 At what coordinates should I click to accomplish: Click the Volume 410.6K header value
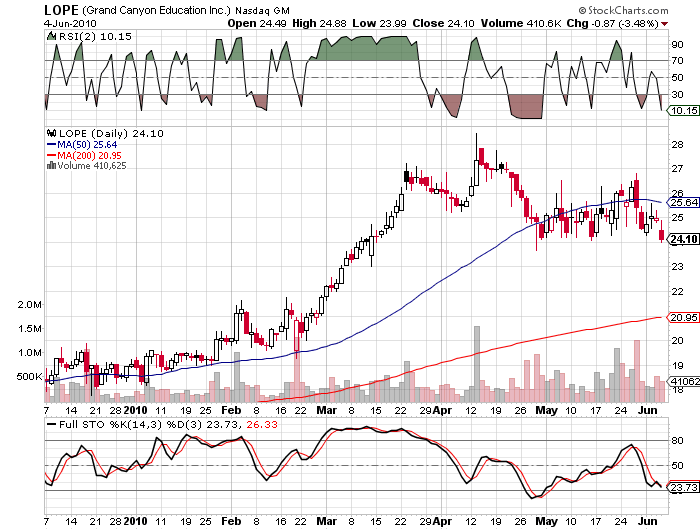click(x=521, y=23)
